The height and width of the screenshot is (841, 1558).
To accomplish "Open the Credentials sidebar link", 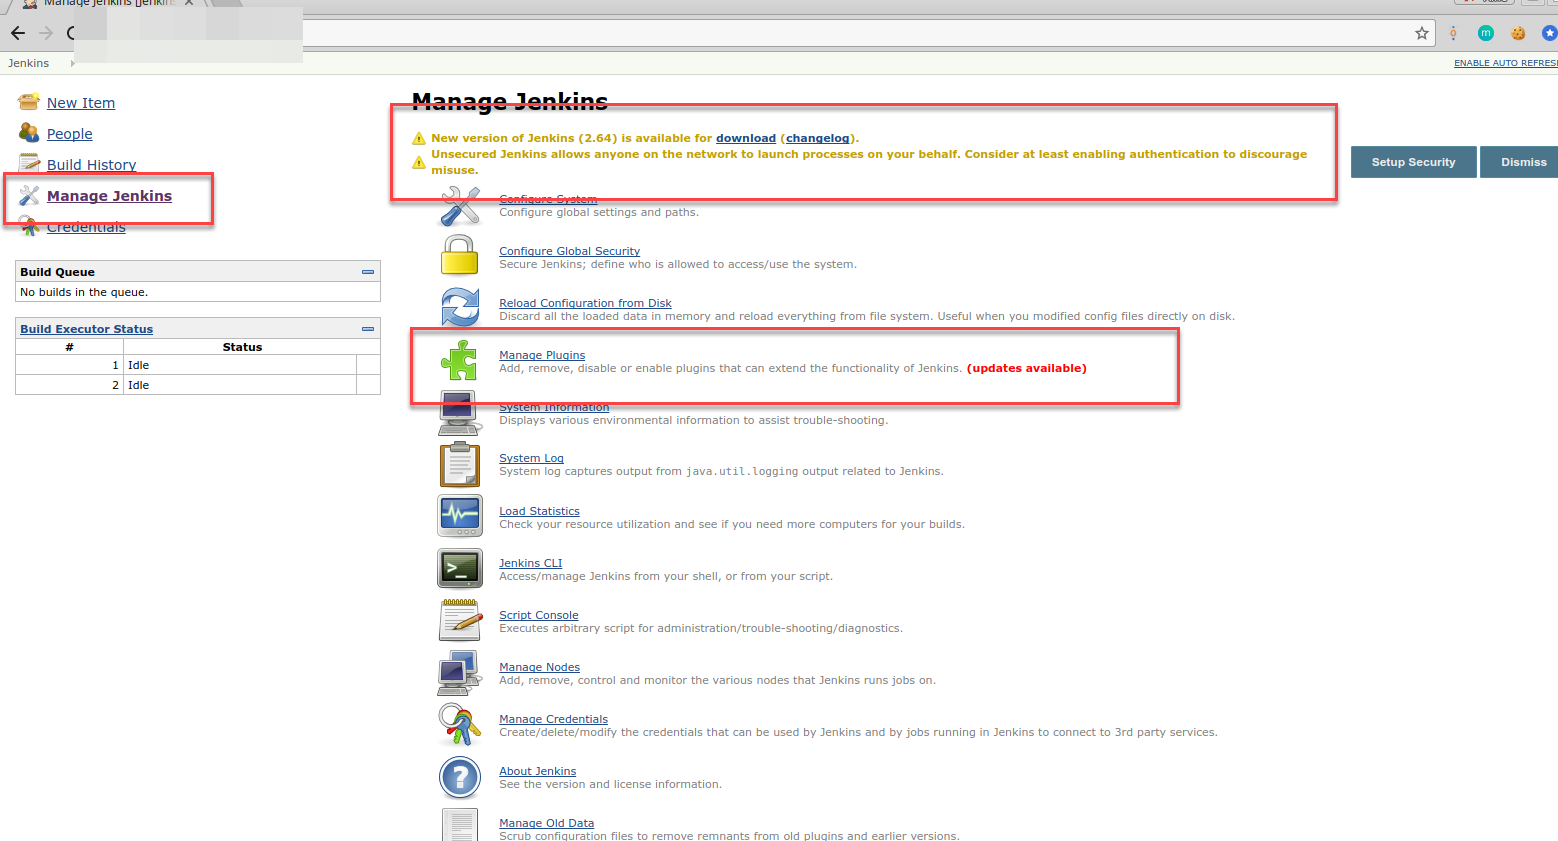I will (x=86, y=227).
